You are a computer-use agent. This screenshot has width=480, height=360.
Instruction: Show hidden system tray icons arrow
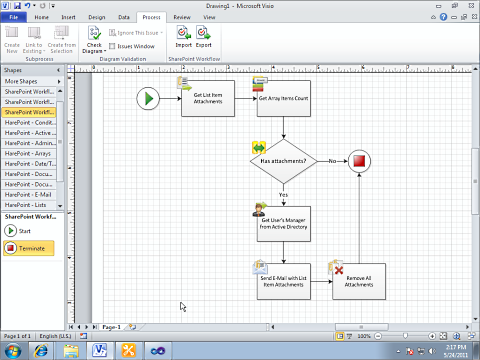pos(398,351)
